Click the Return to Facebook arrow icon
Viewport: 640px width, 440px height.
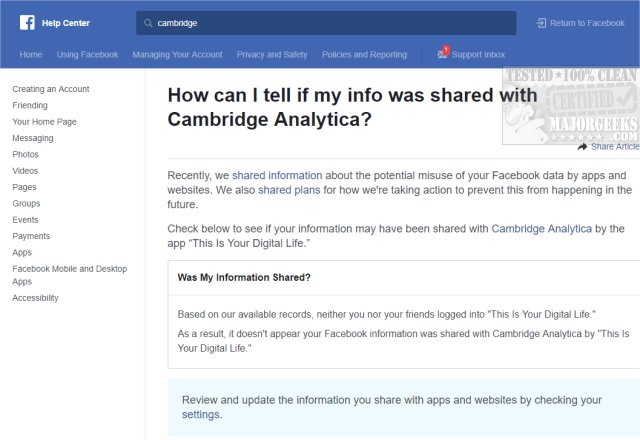(x=541, y=23)
